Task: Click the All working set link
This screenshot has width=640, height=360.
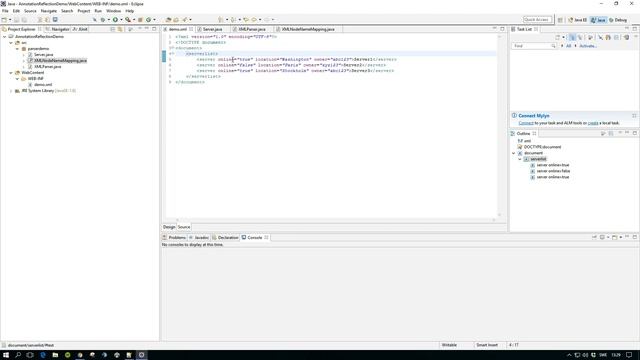Action: [569, 46]
